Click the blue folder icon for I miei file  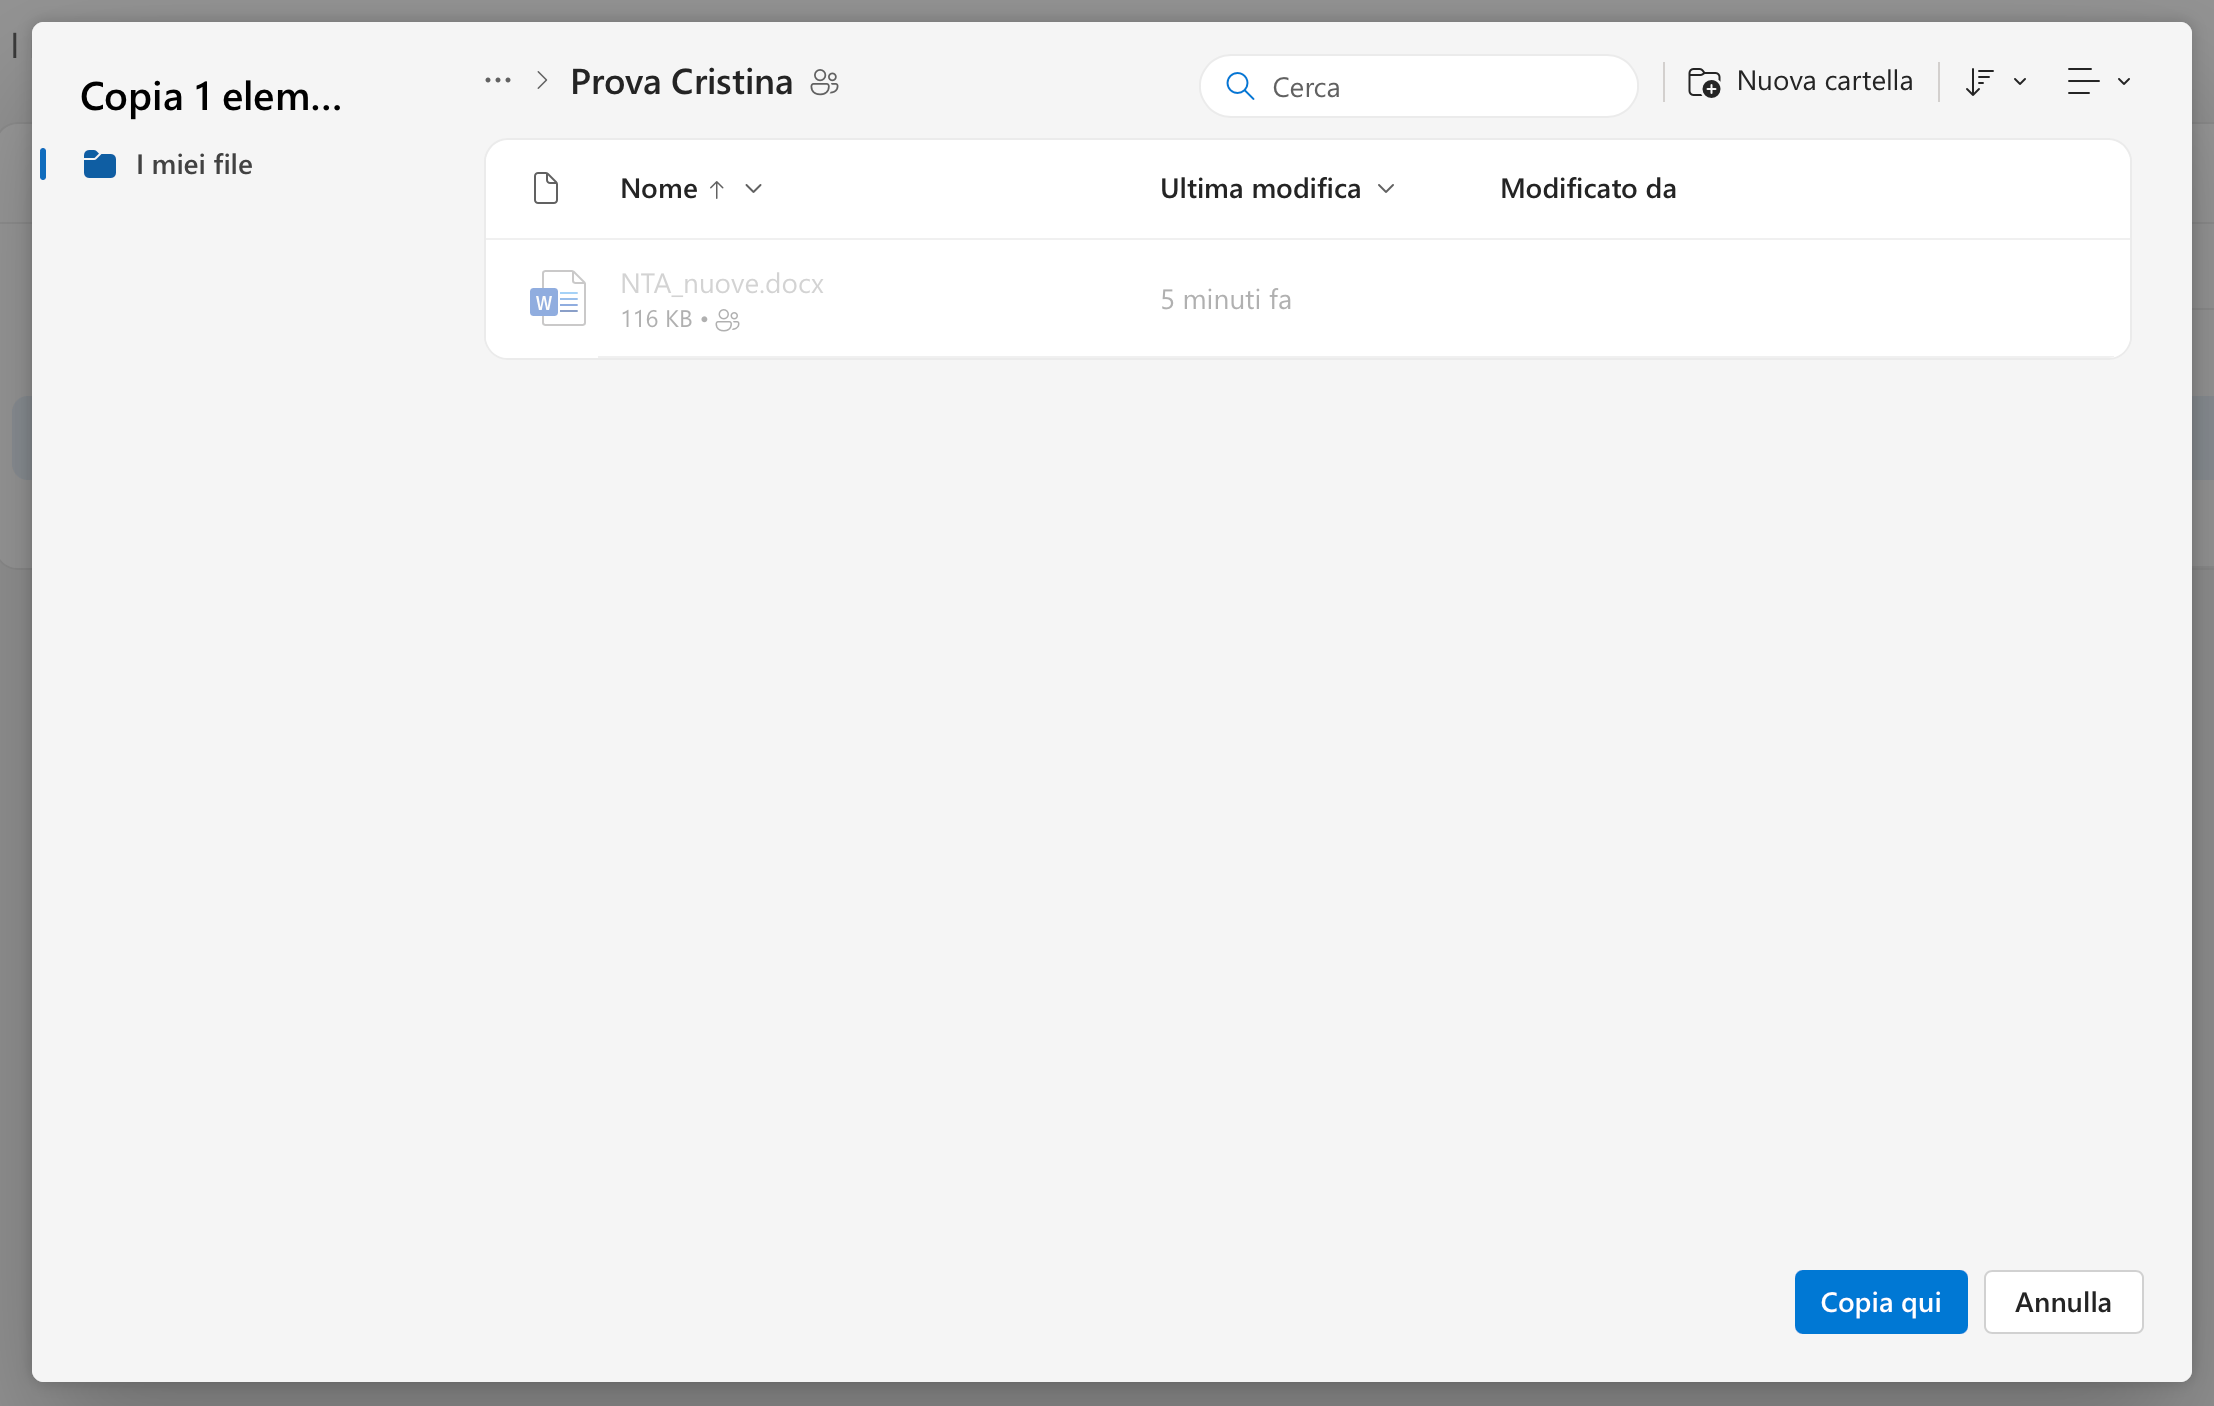tap(100, 164)
